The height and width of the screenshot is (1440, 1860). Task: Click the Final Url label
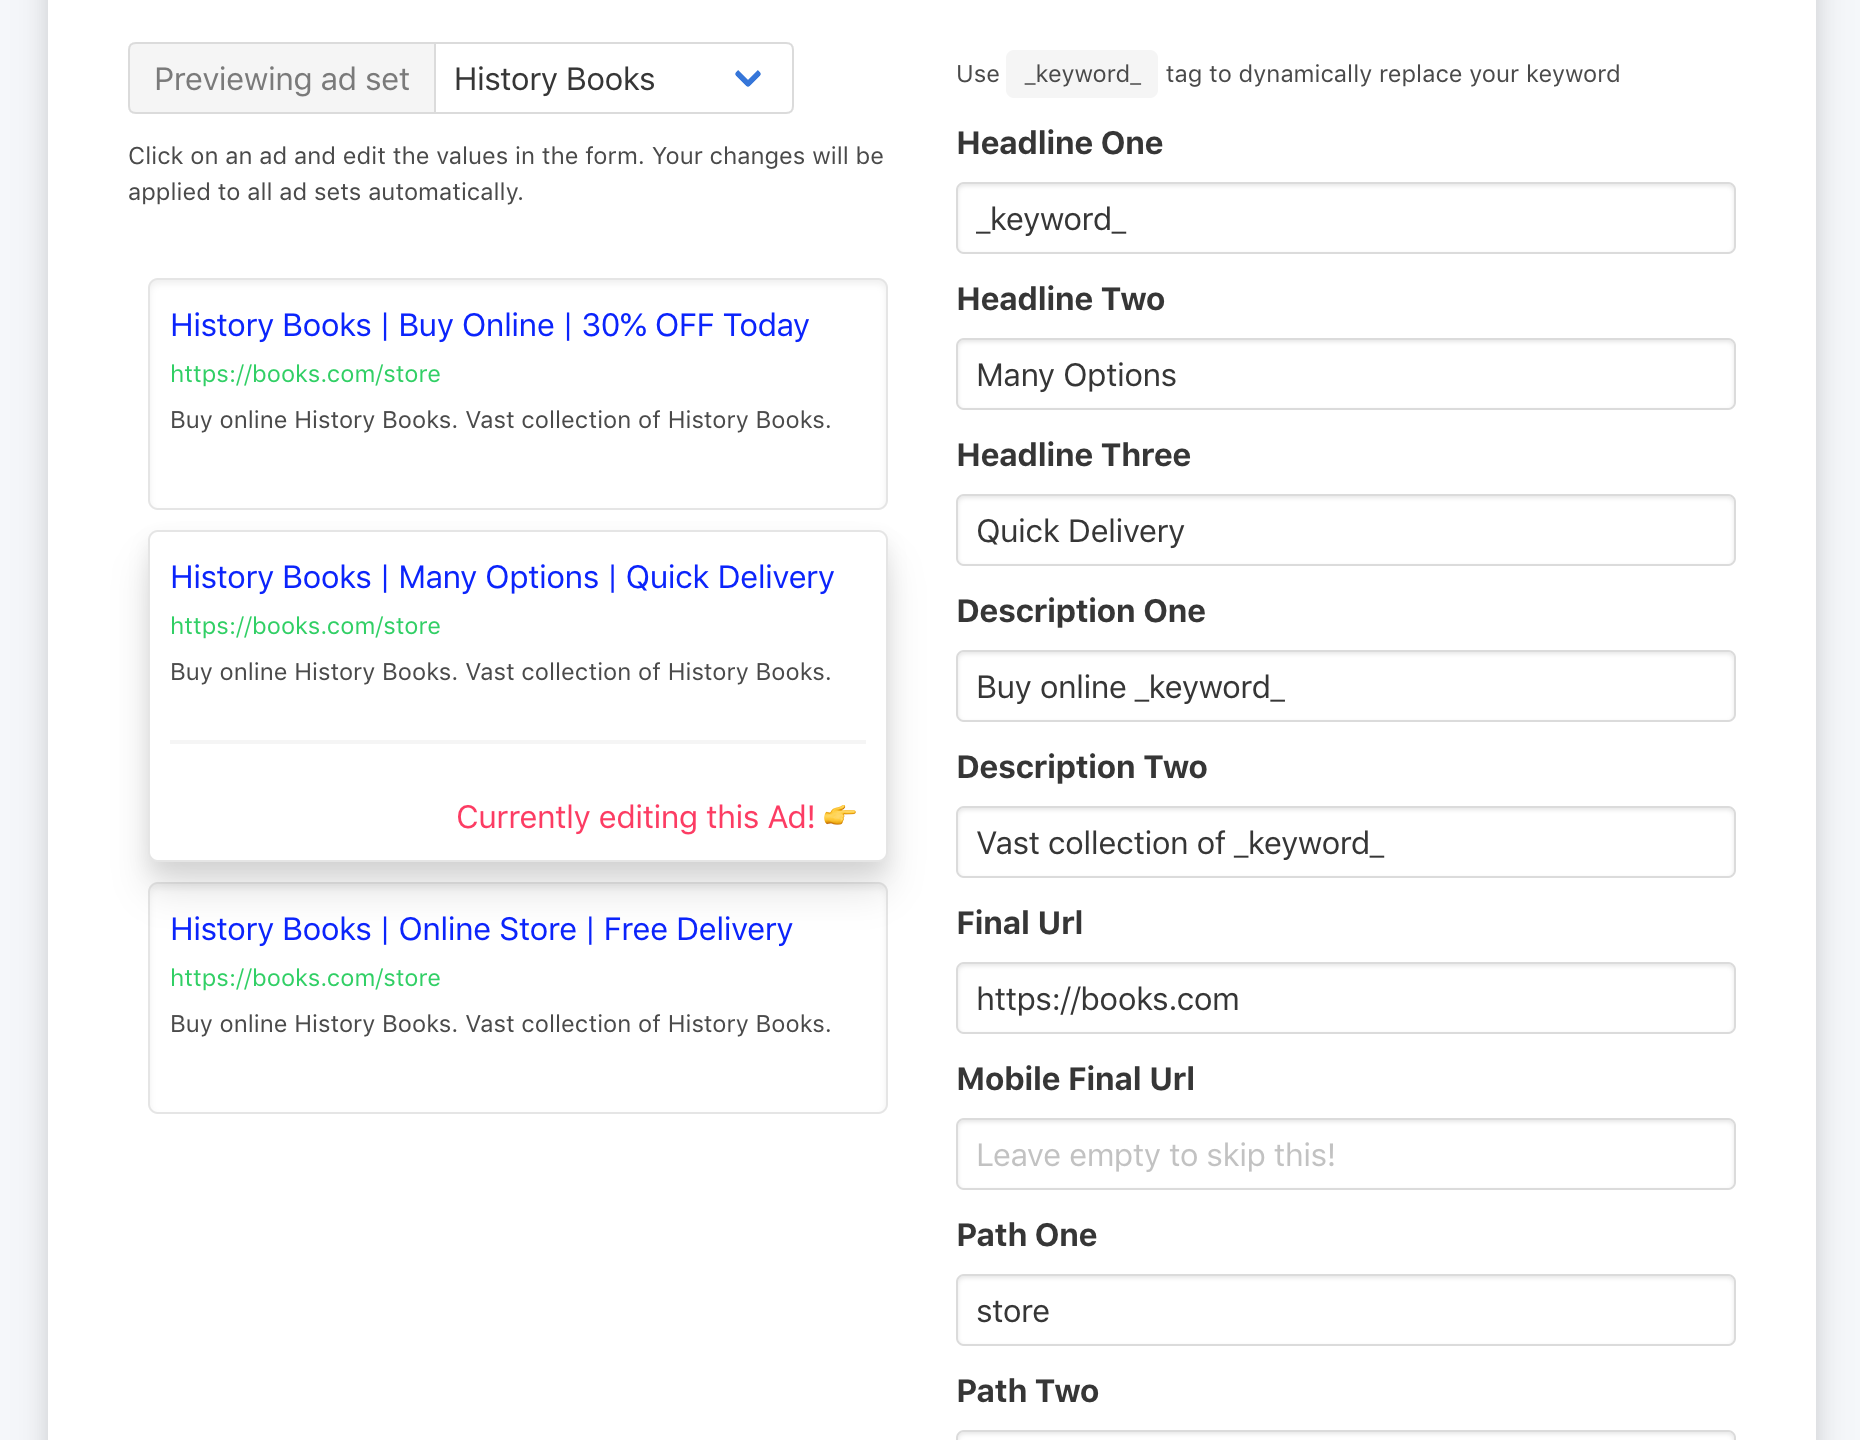tap(1020, 923)
